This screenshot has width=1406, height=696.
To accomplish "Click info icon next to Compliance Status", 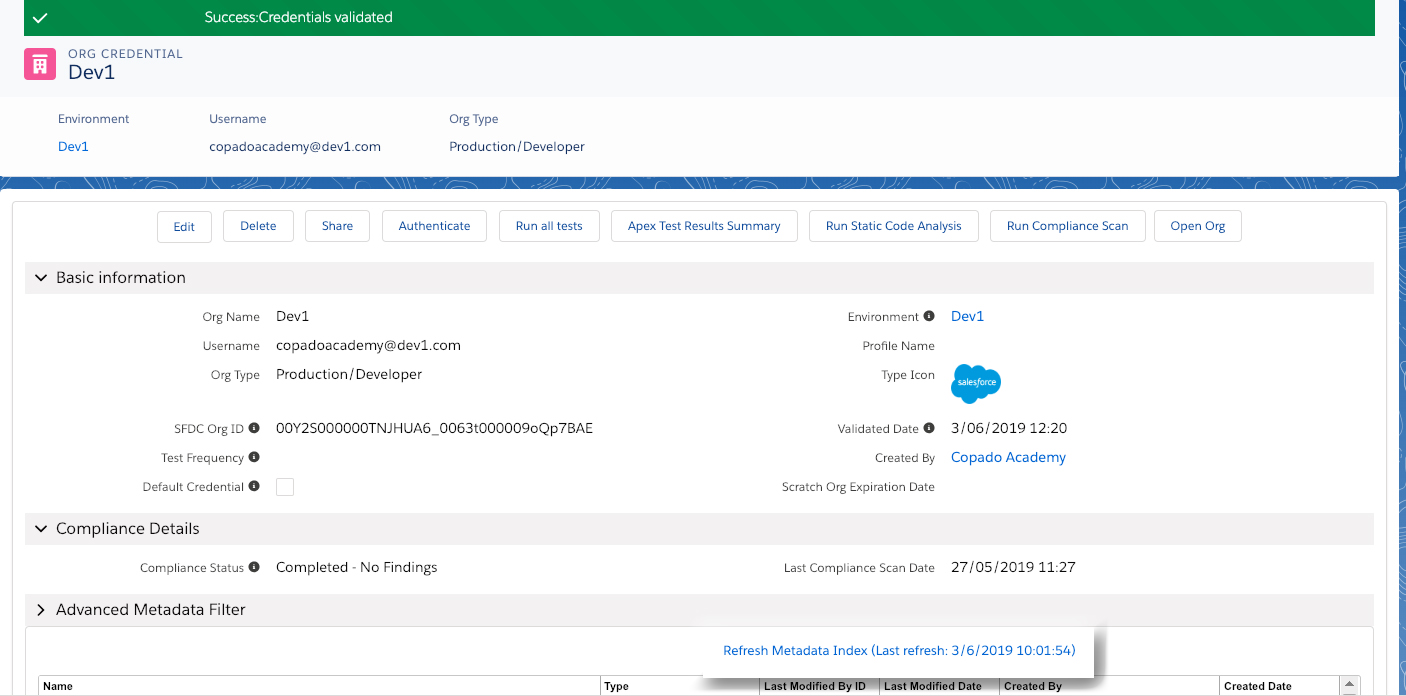I will pos(254,567).
